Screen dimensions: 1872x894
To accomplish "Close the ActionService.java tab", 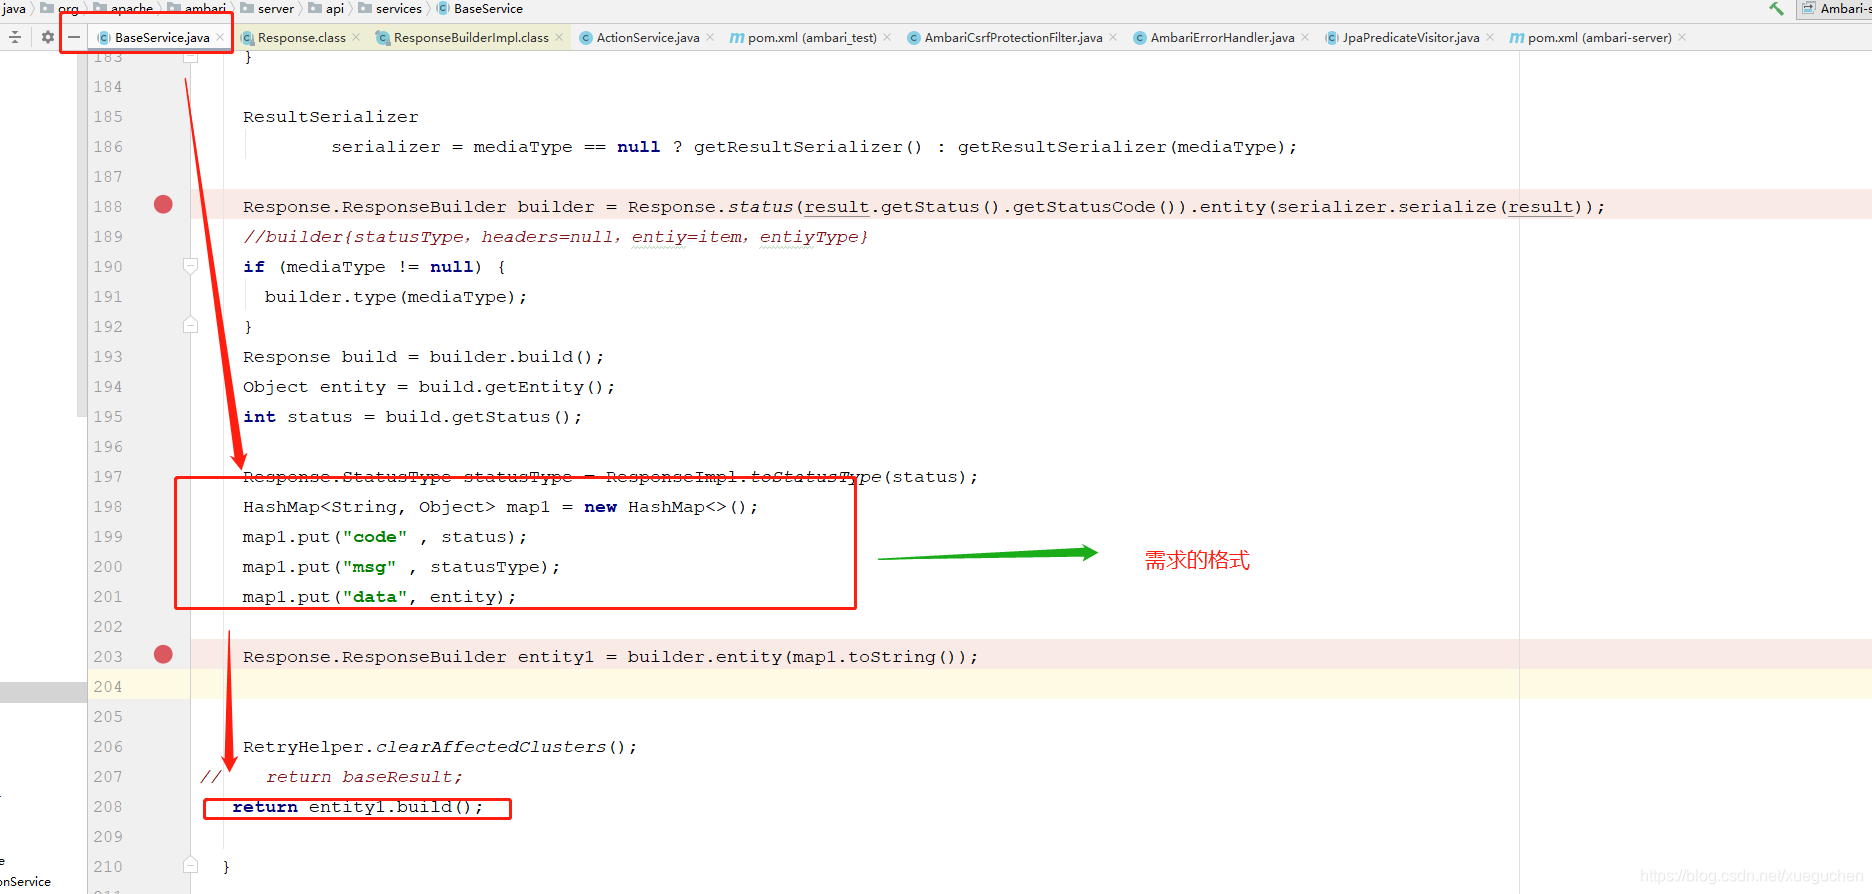I will (x=710, y=38).
